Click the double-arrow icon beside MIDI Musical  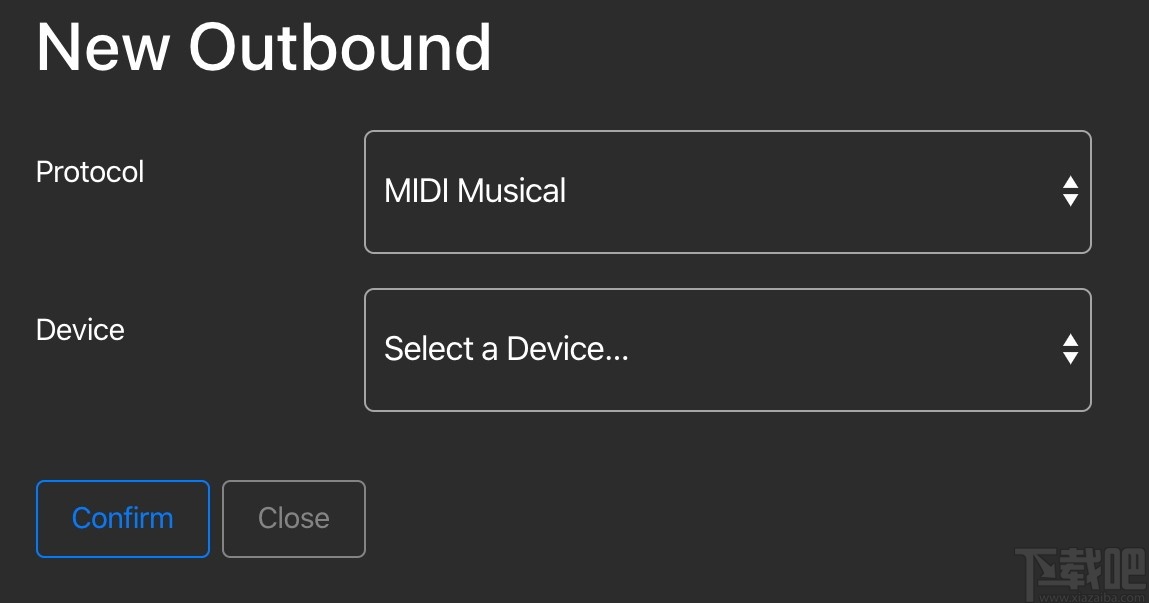pos(1070,191)
